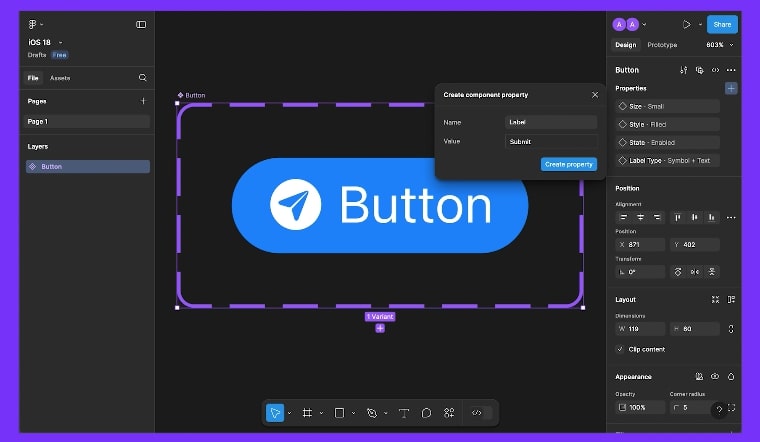The image size is (760, 442).
Task: Open Pen tool options chevron
Action: pyautogui.click(x=385, y=413)
